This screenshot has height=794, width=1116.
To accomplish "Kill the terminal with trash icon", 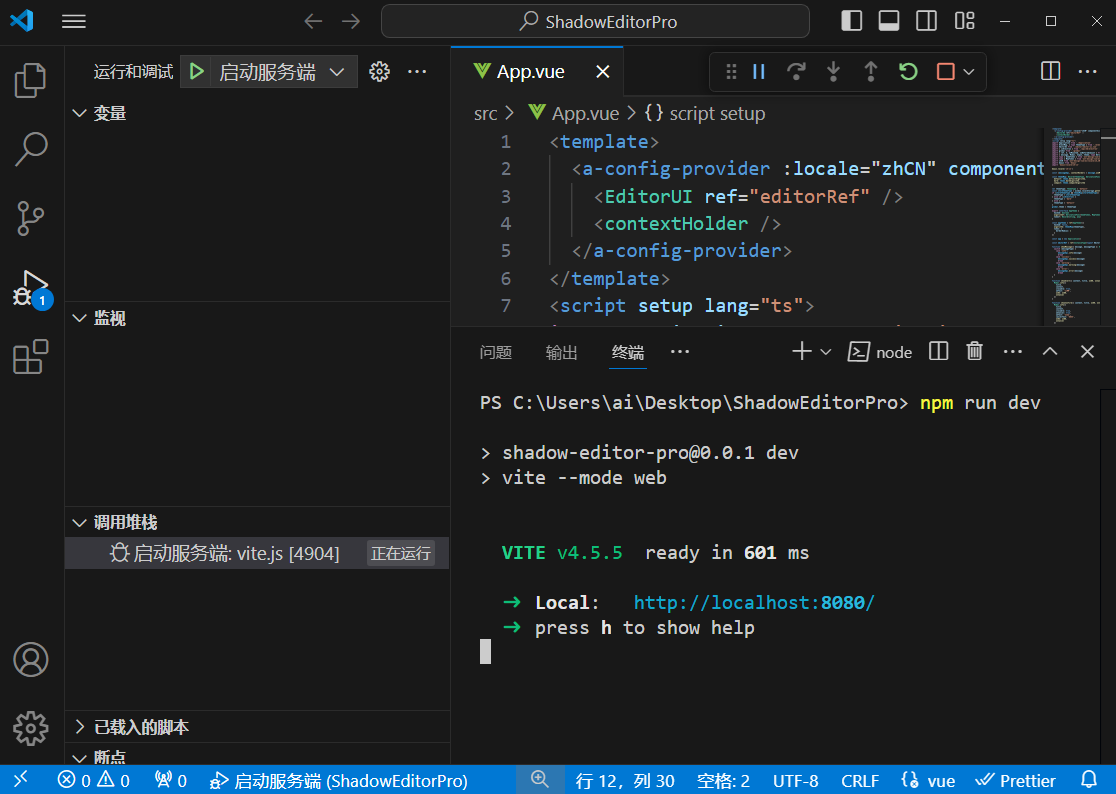I will 974,351.
